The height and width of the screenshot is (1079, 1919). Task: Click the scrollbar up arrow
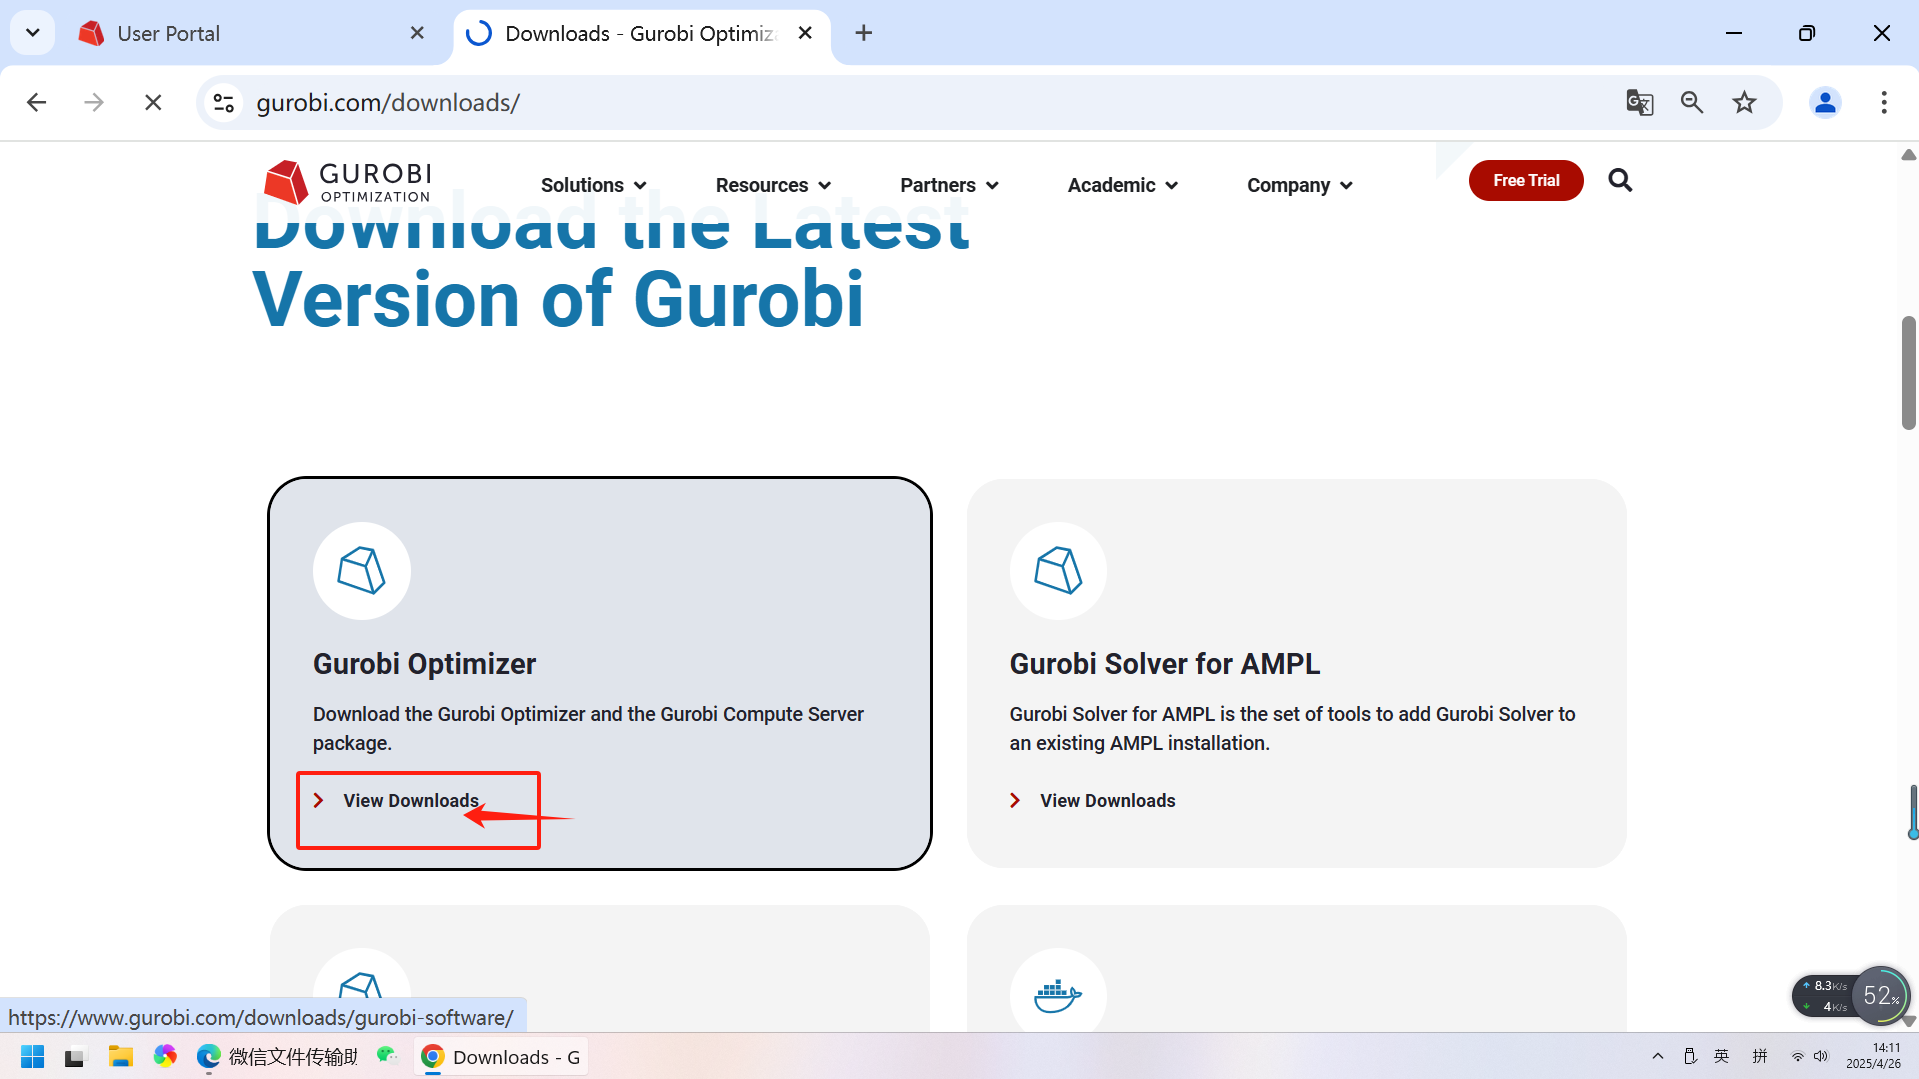click(x=1908, y=154)
